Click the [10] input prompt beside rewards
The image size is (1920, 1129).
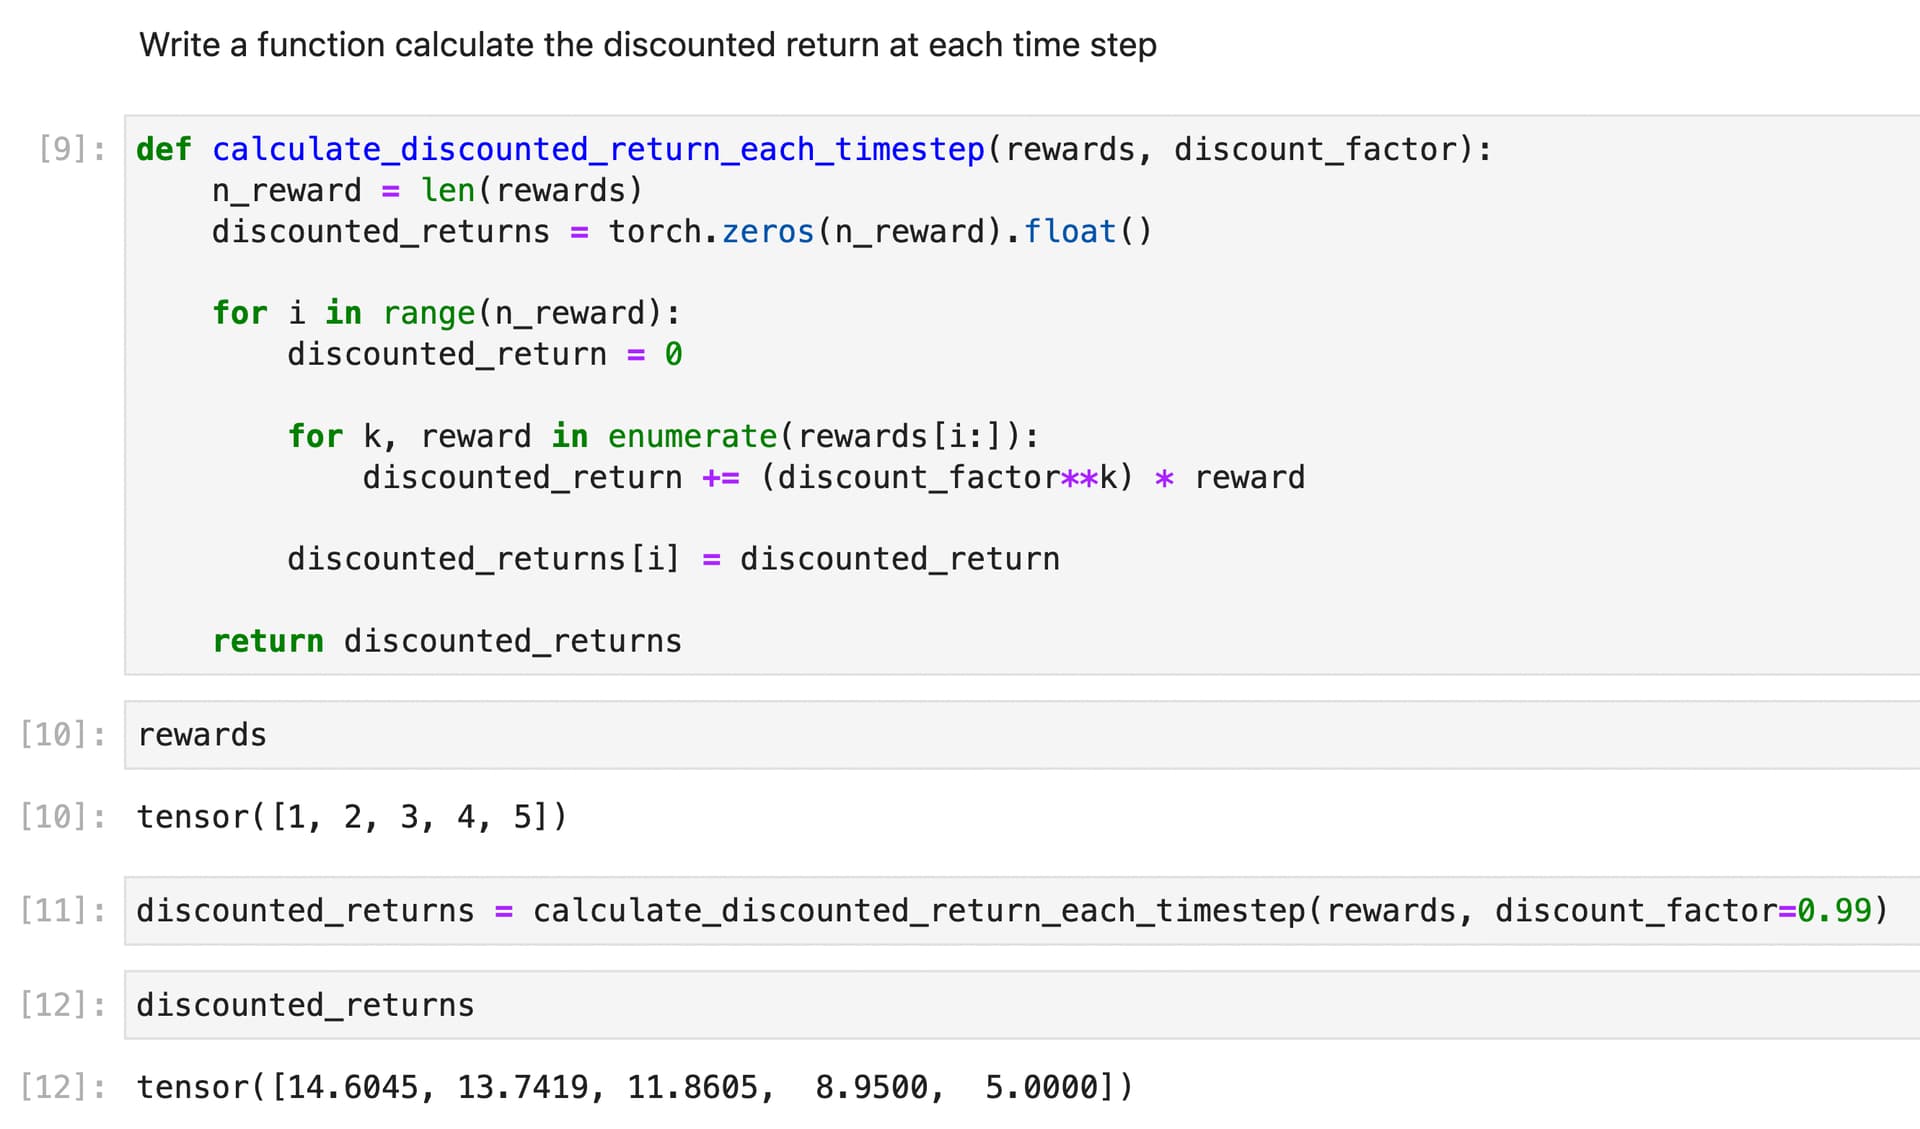tap(62, 735)
